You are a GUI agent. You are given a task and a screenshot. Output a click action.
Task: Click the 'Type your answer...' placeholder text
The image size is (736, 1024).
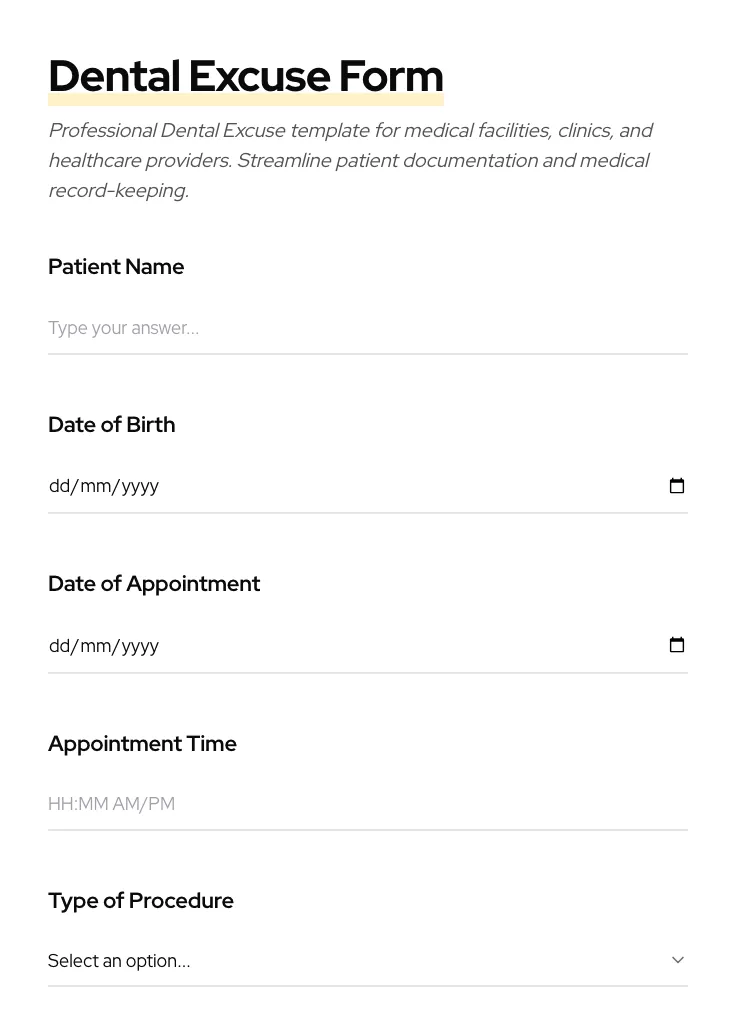(123, 328)
